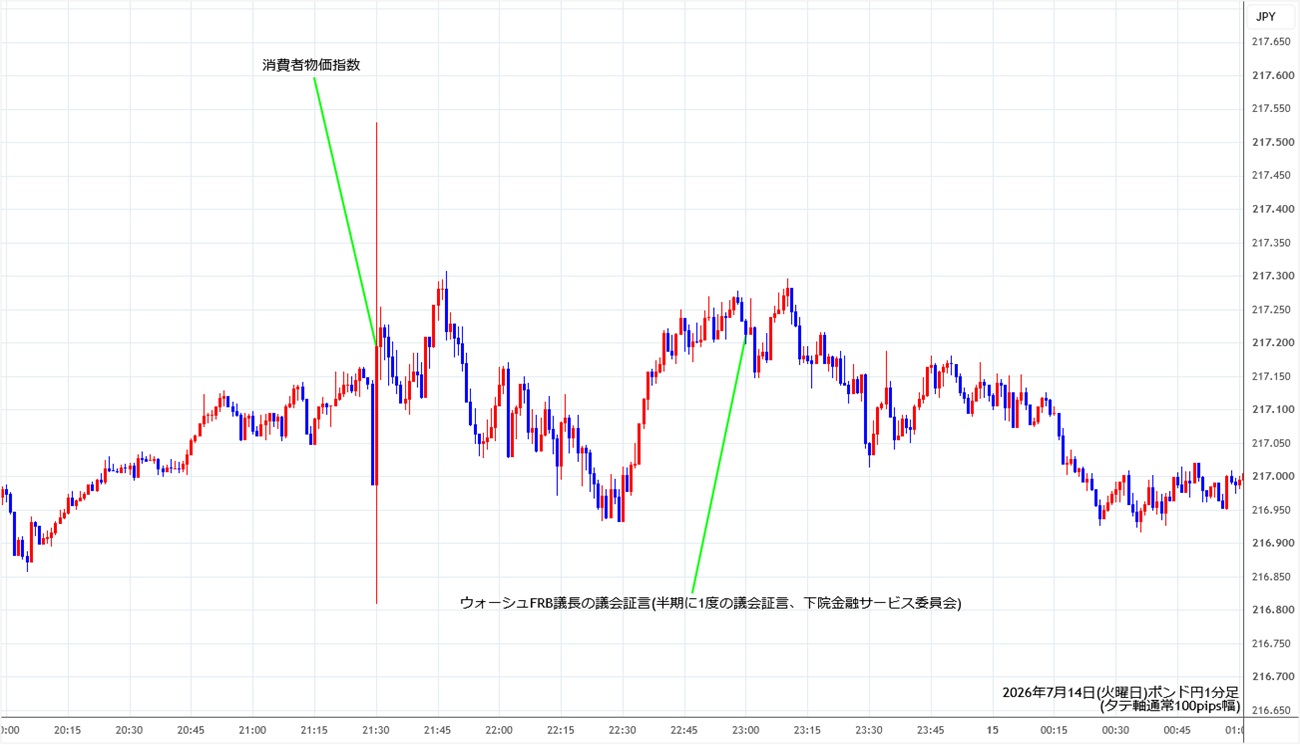Viewport: 1300px width, 745px height.
Task: Click the 20:30 time axis label
Action: tap(130, 730)
